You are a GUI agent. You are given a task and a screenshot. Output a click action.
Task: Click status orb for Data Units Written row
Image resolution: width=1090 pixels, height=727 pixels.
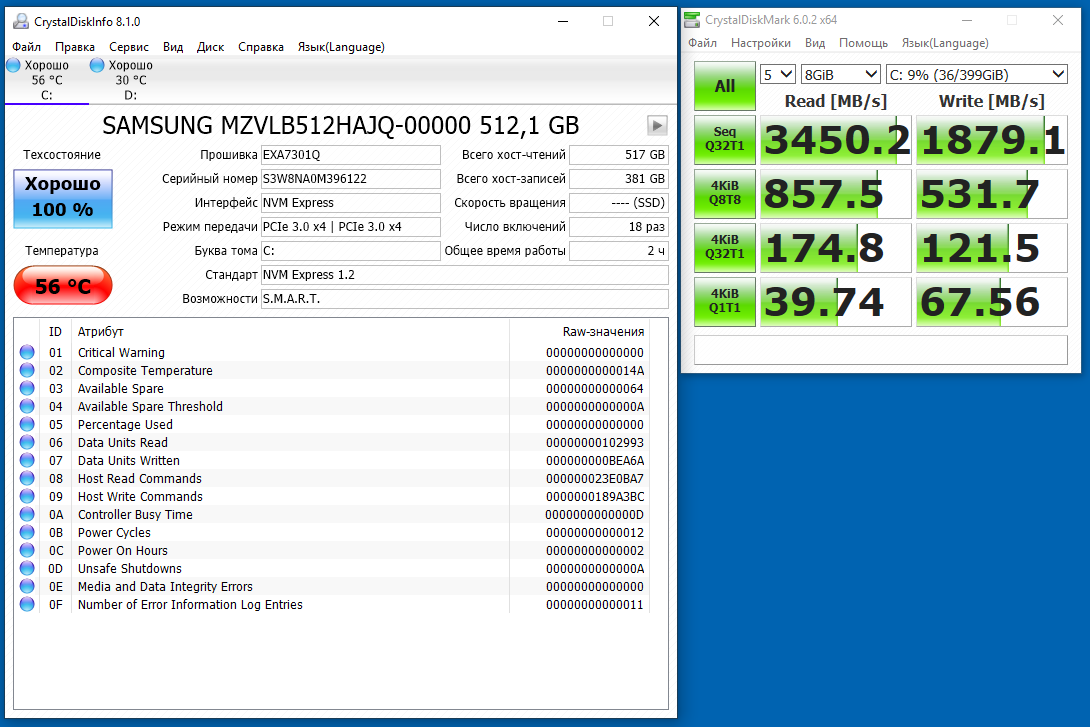(27, 461)
